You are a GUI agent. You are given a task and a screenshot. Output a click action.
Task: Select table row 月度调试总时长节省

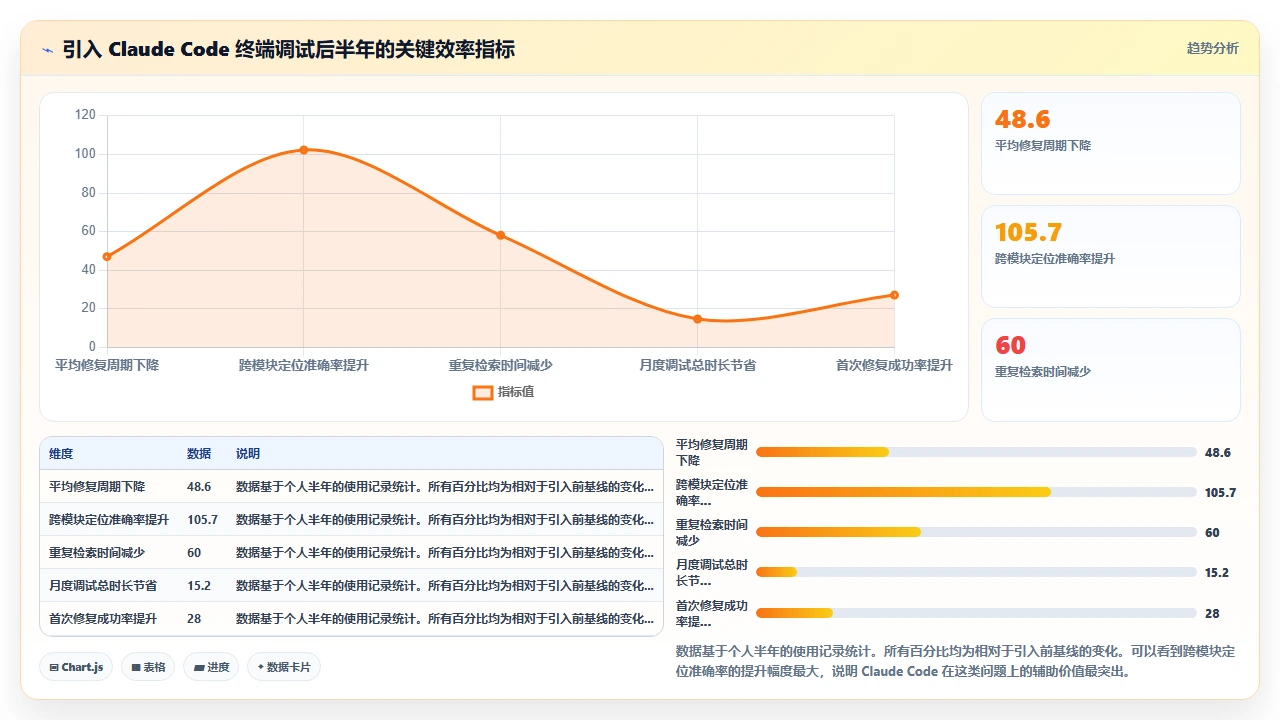[351, 586]
